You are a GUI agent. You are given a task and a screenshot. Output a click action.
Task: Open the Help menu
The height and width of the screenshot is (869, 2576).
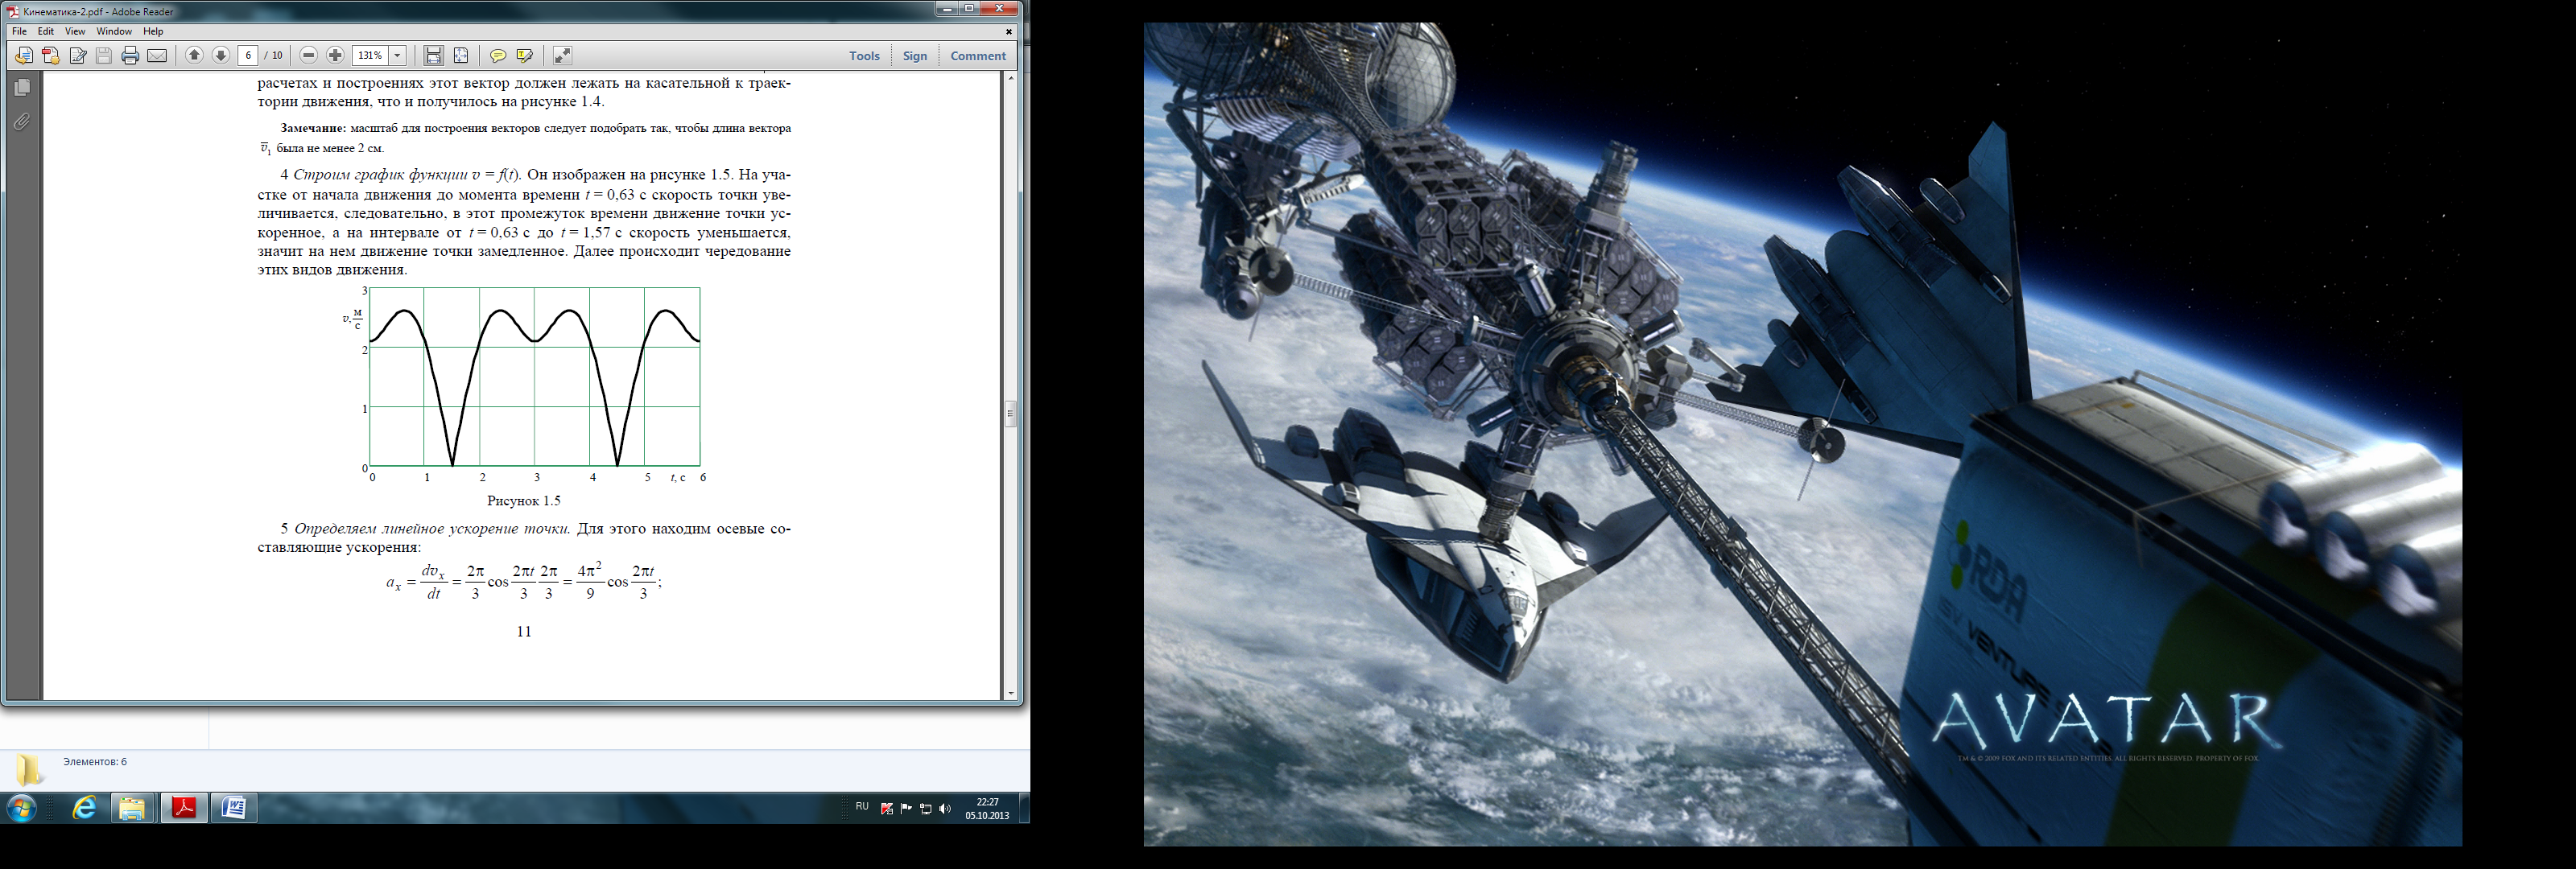153,31
